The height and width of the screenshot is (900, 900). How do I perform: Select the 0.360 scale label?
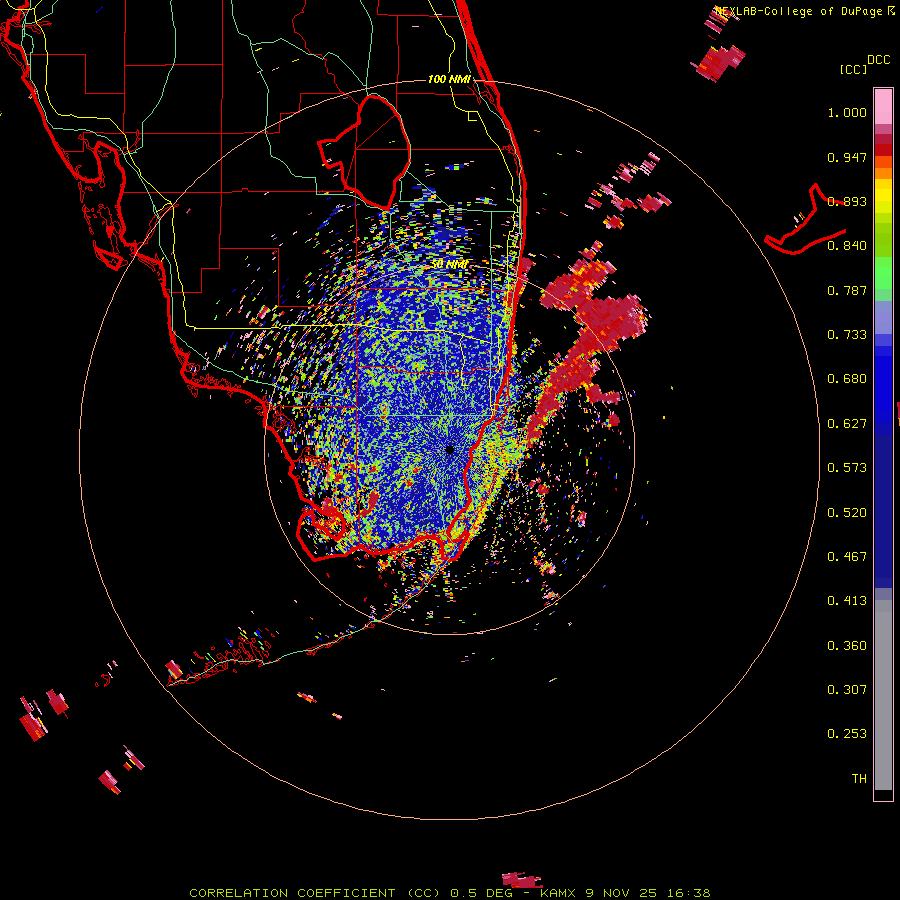click(x=847, y=646)
